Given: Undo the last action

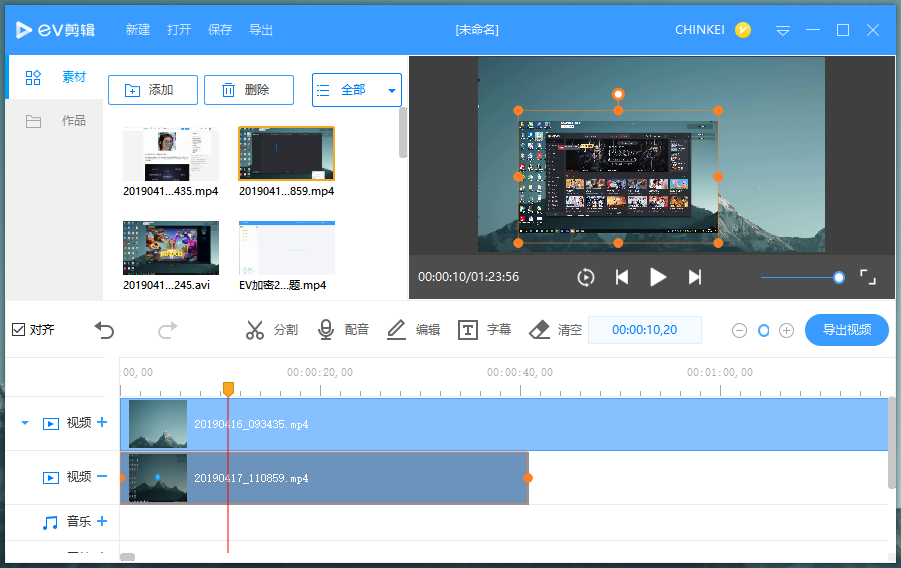Looking at the screenshot, I should tap(104, 330).
